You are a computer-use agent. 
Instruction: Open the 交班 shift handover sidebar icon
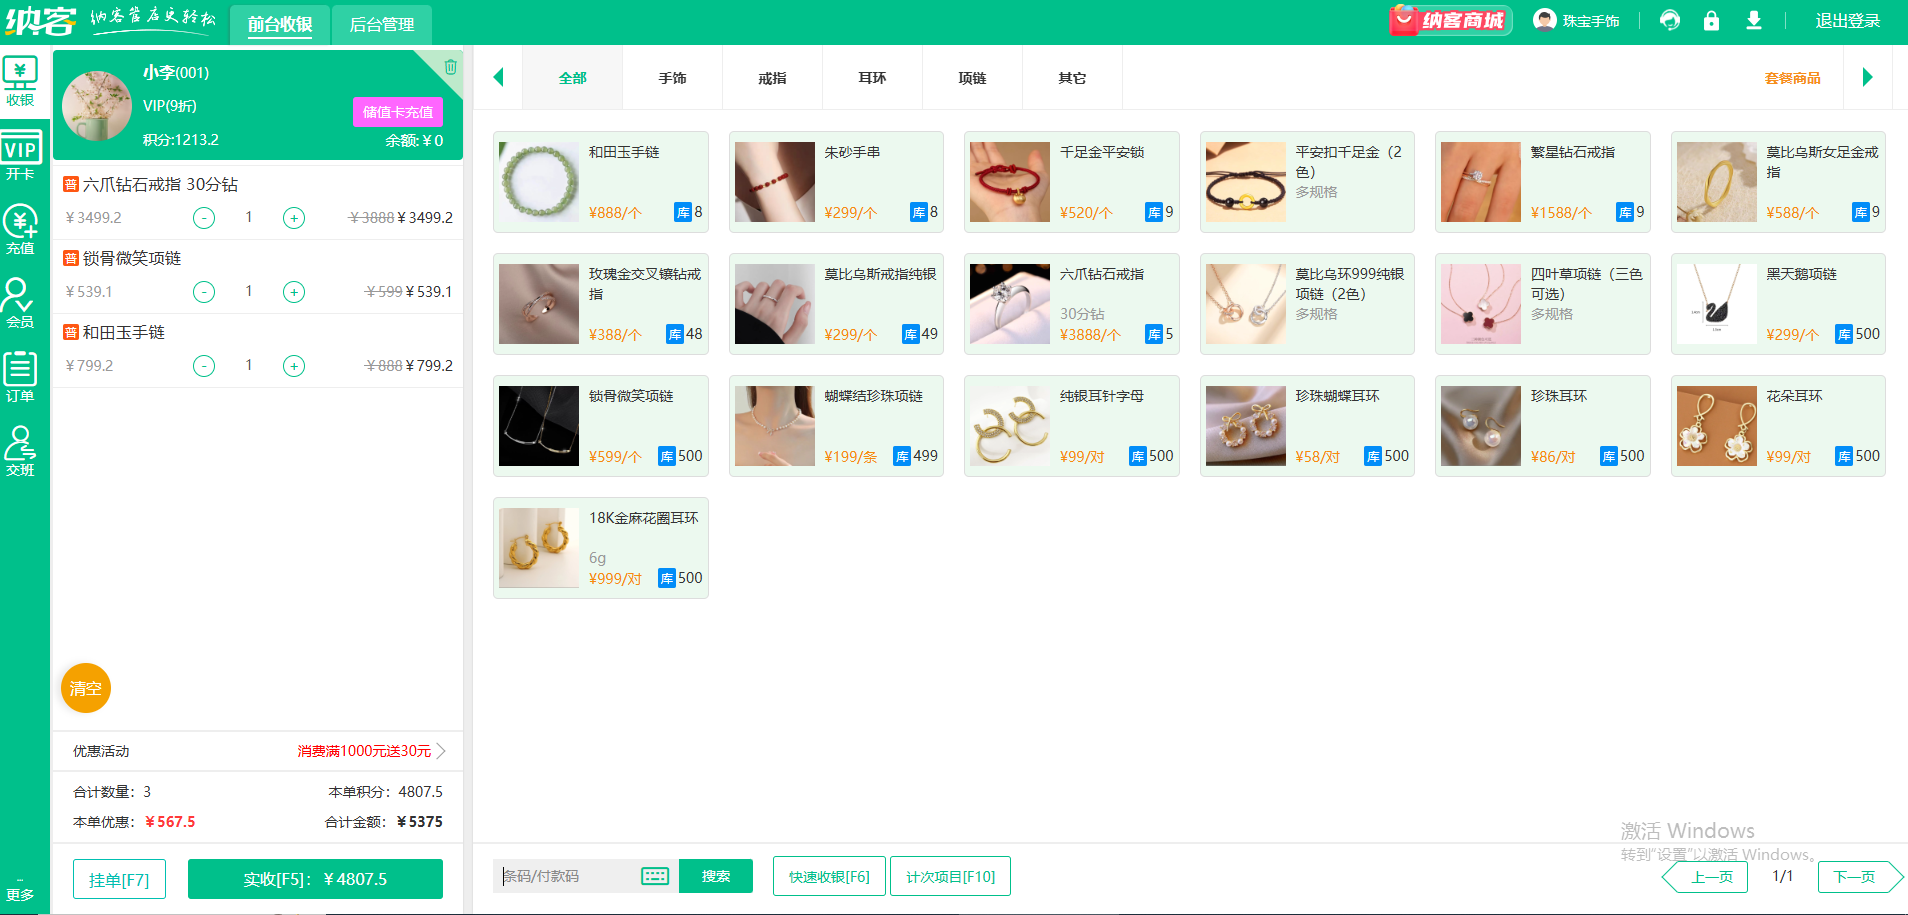point(20,451)
